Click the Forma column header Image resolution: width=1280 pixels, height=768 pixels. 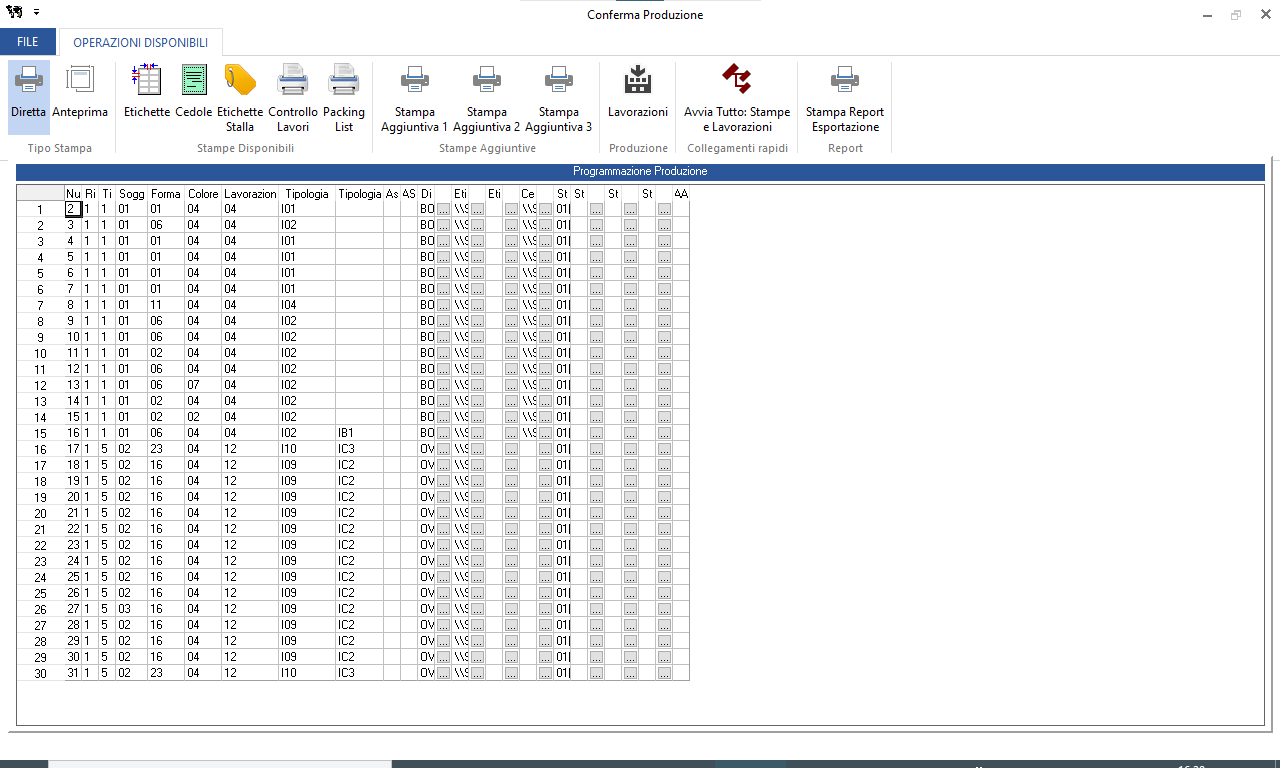(166, 193)
